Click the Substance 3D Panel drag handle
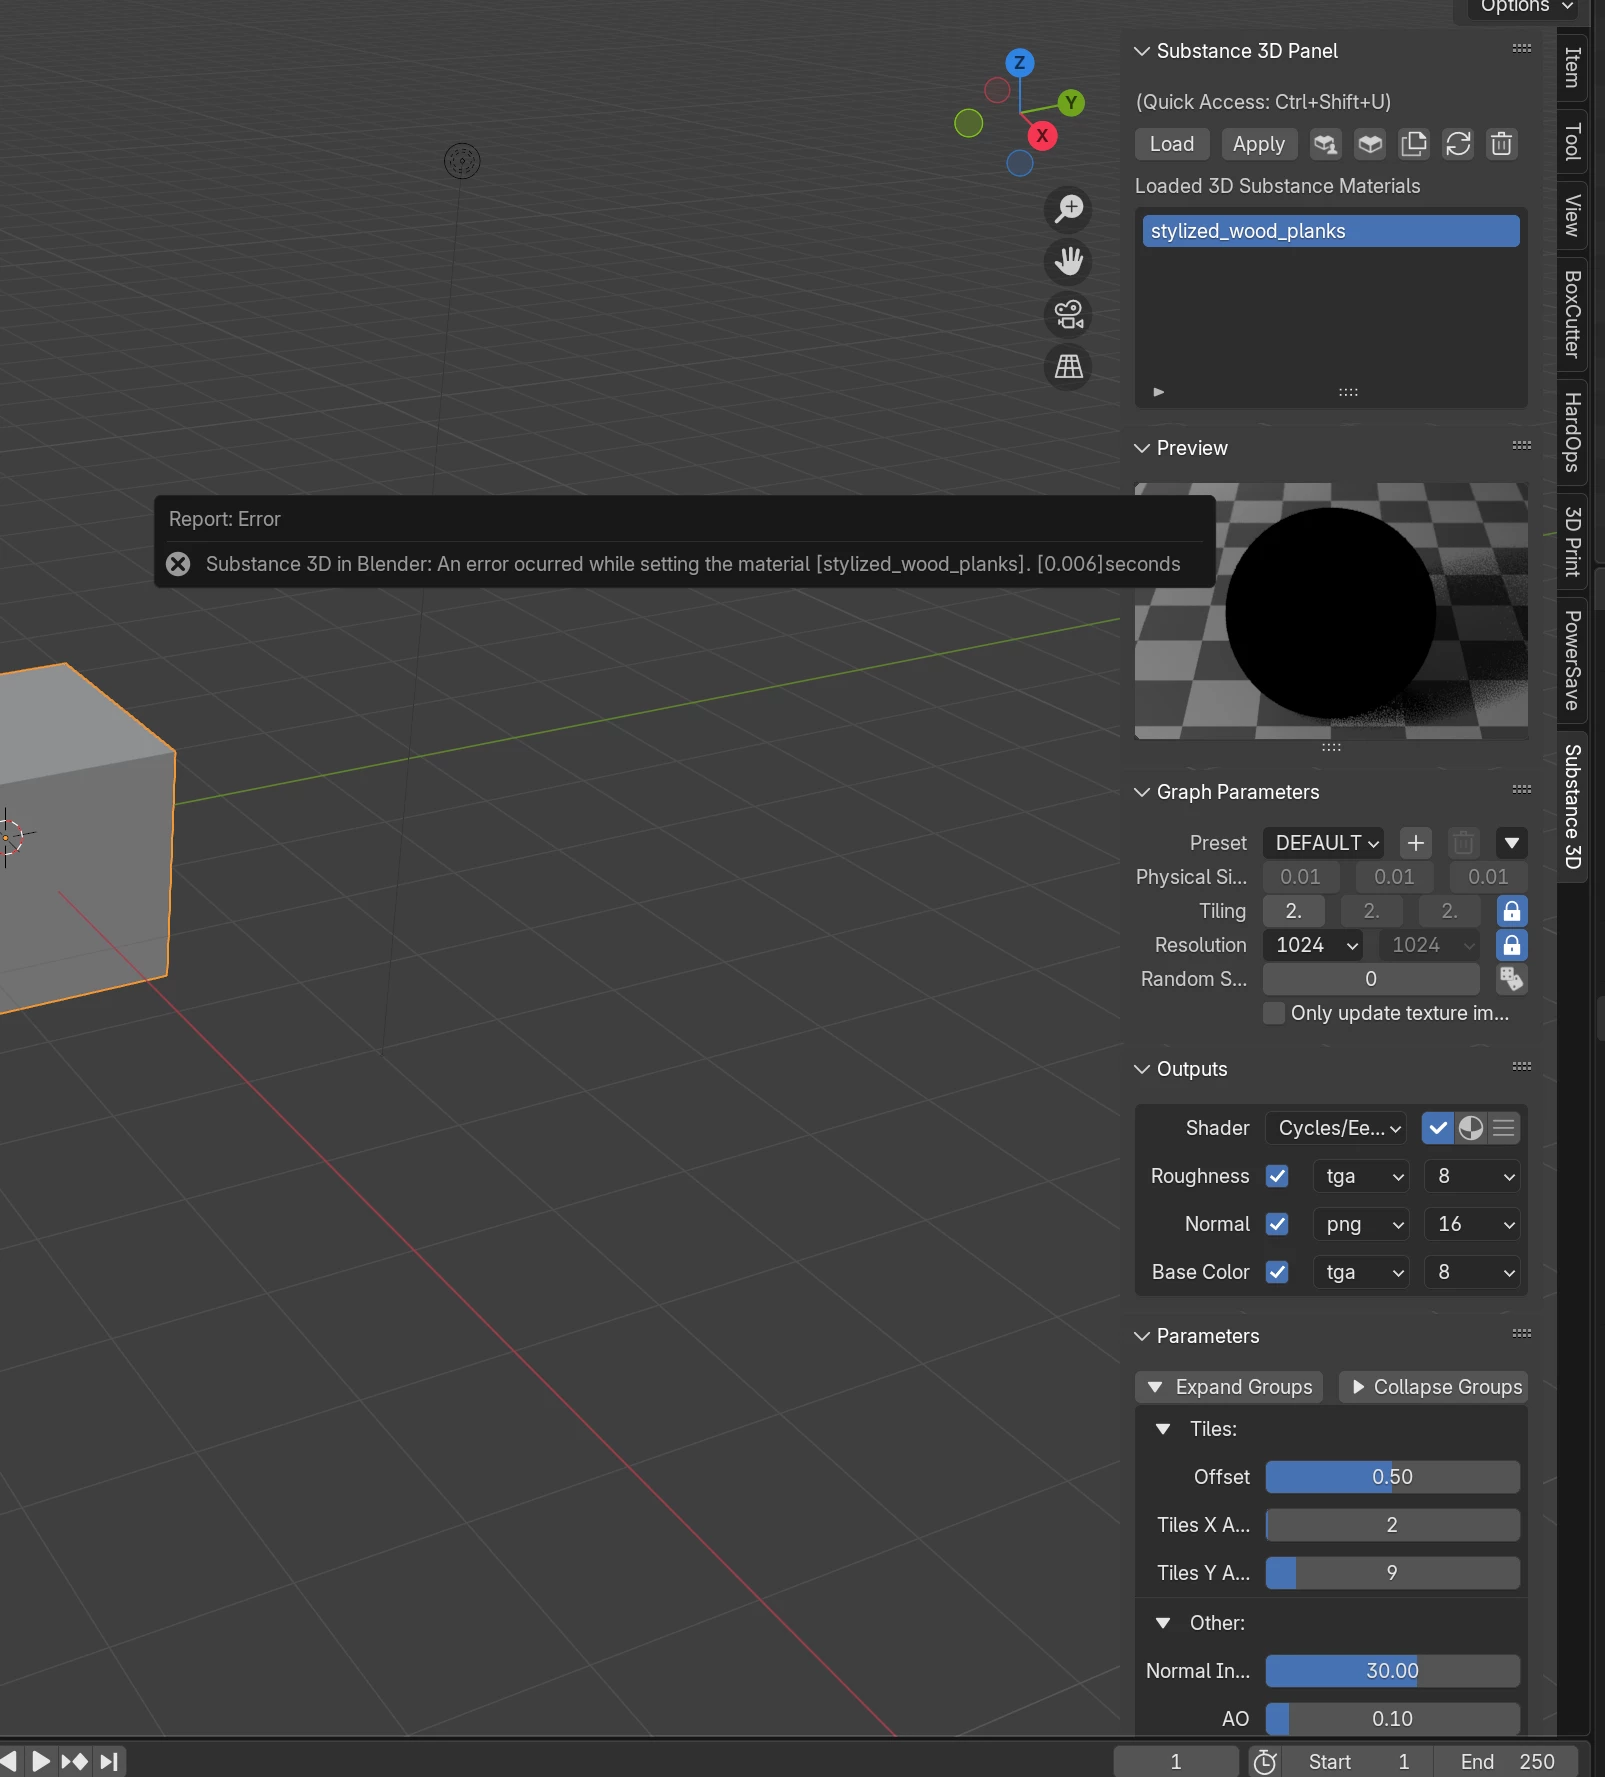The image size is (1605, 1777). tap(1522, 48)
